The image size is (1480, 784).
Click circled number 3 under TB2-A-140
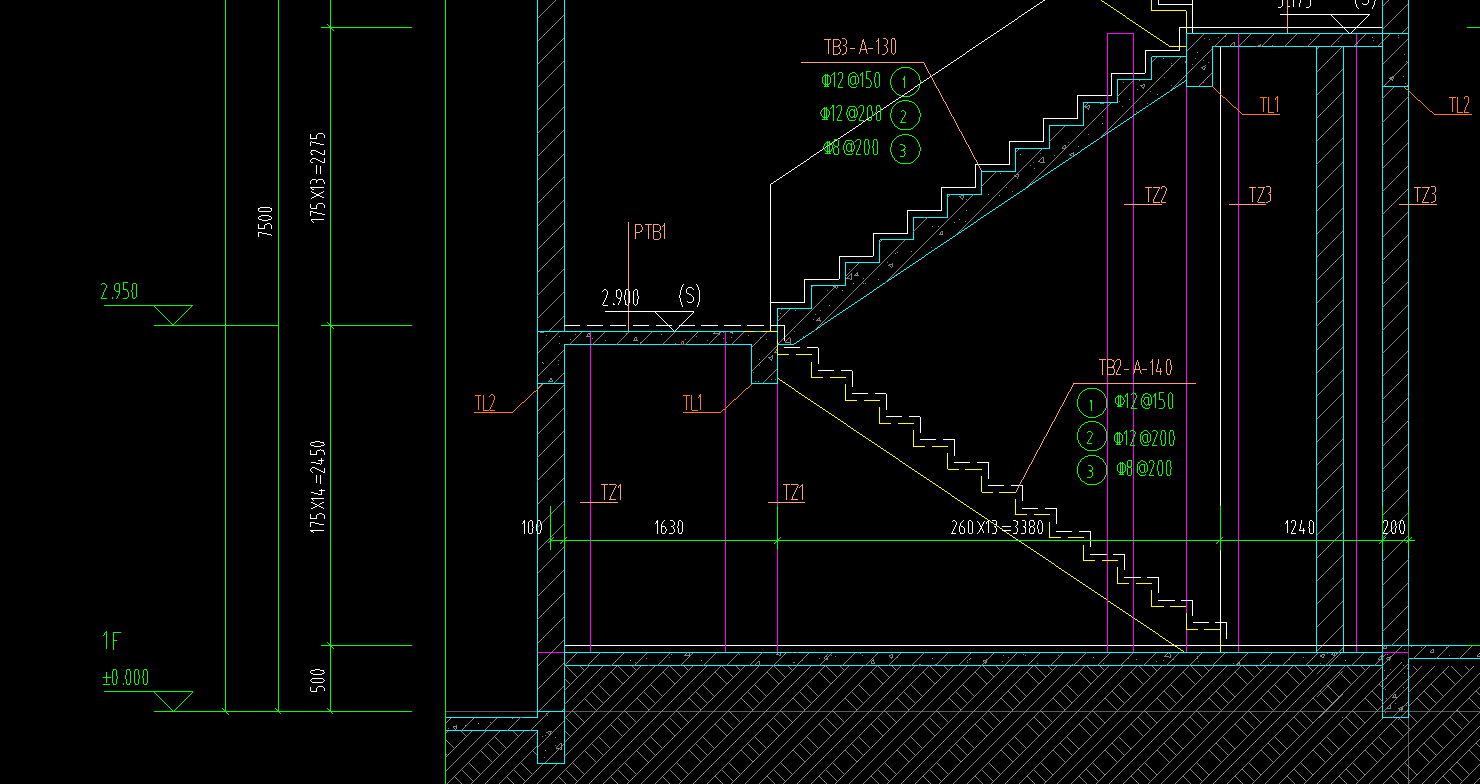pos(1090,470)
